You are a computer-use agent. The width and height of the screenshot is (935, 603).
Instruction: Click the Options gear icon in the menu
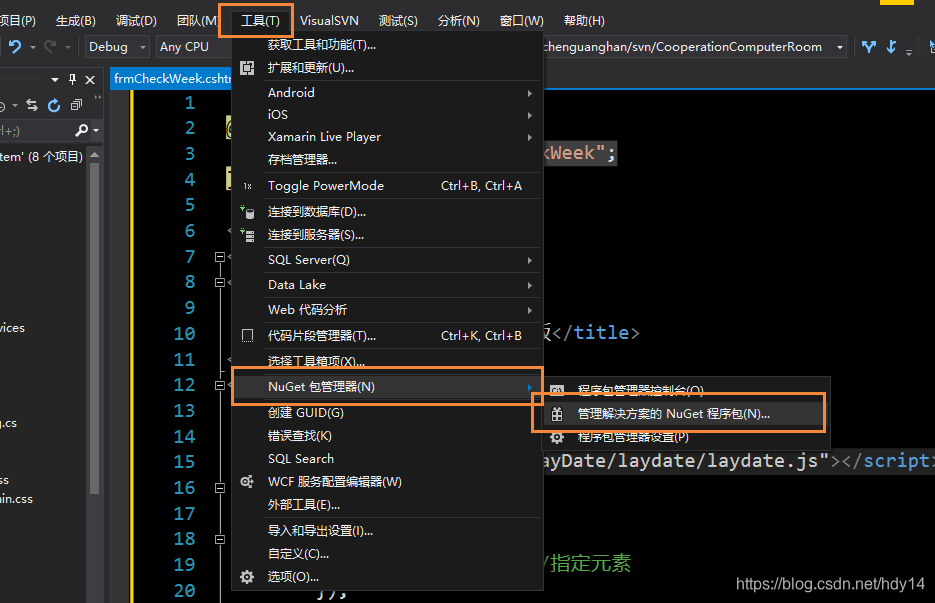(x=247, y=577)
